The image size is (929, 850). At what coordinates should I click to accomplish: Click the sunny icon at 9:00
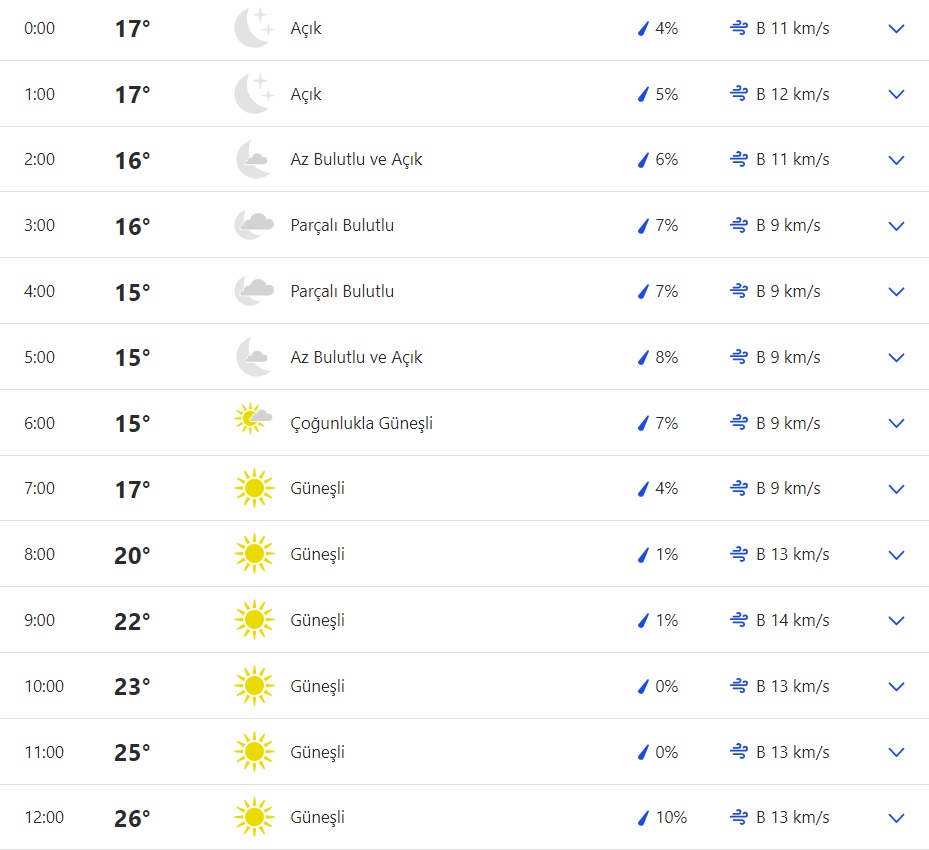pyautogui.click(x=253, y=620)
